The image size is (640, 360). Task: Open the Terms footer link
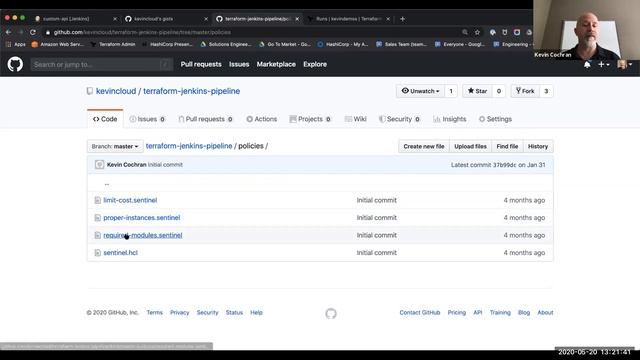155,312
